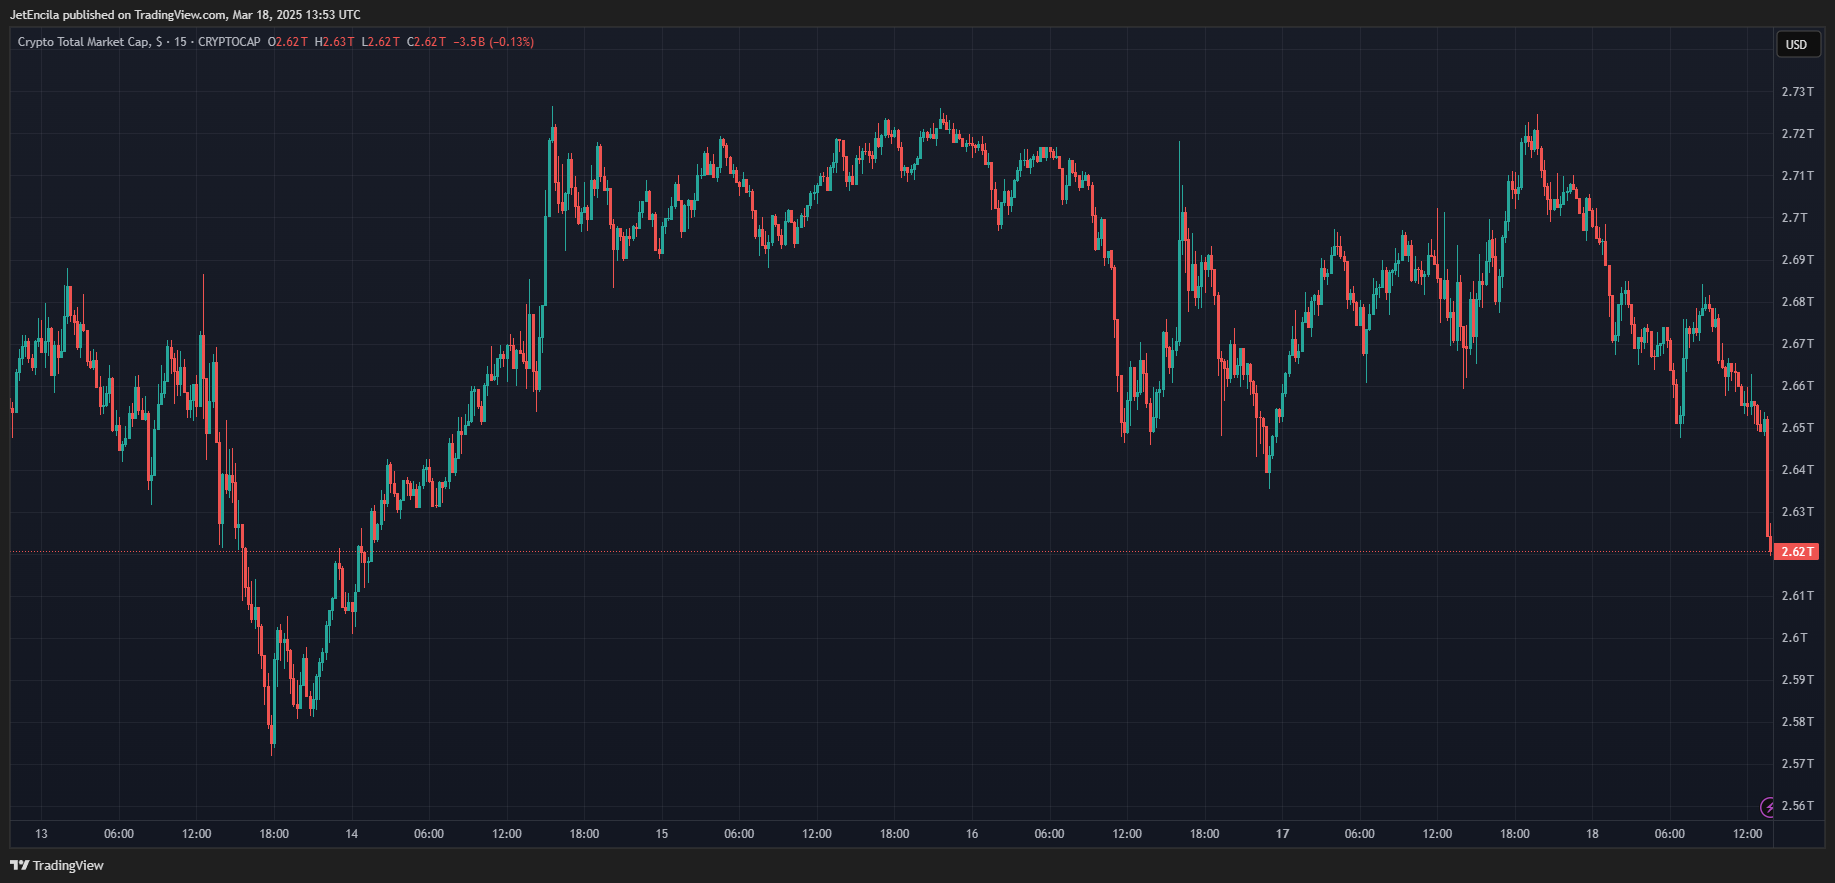Click the 2.59T price axis label
Screen dimensions: 1835x883
pos(1797,680)
